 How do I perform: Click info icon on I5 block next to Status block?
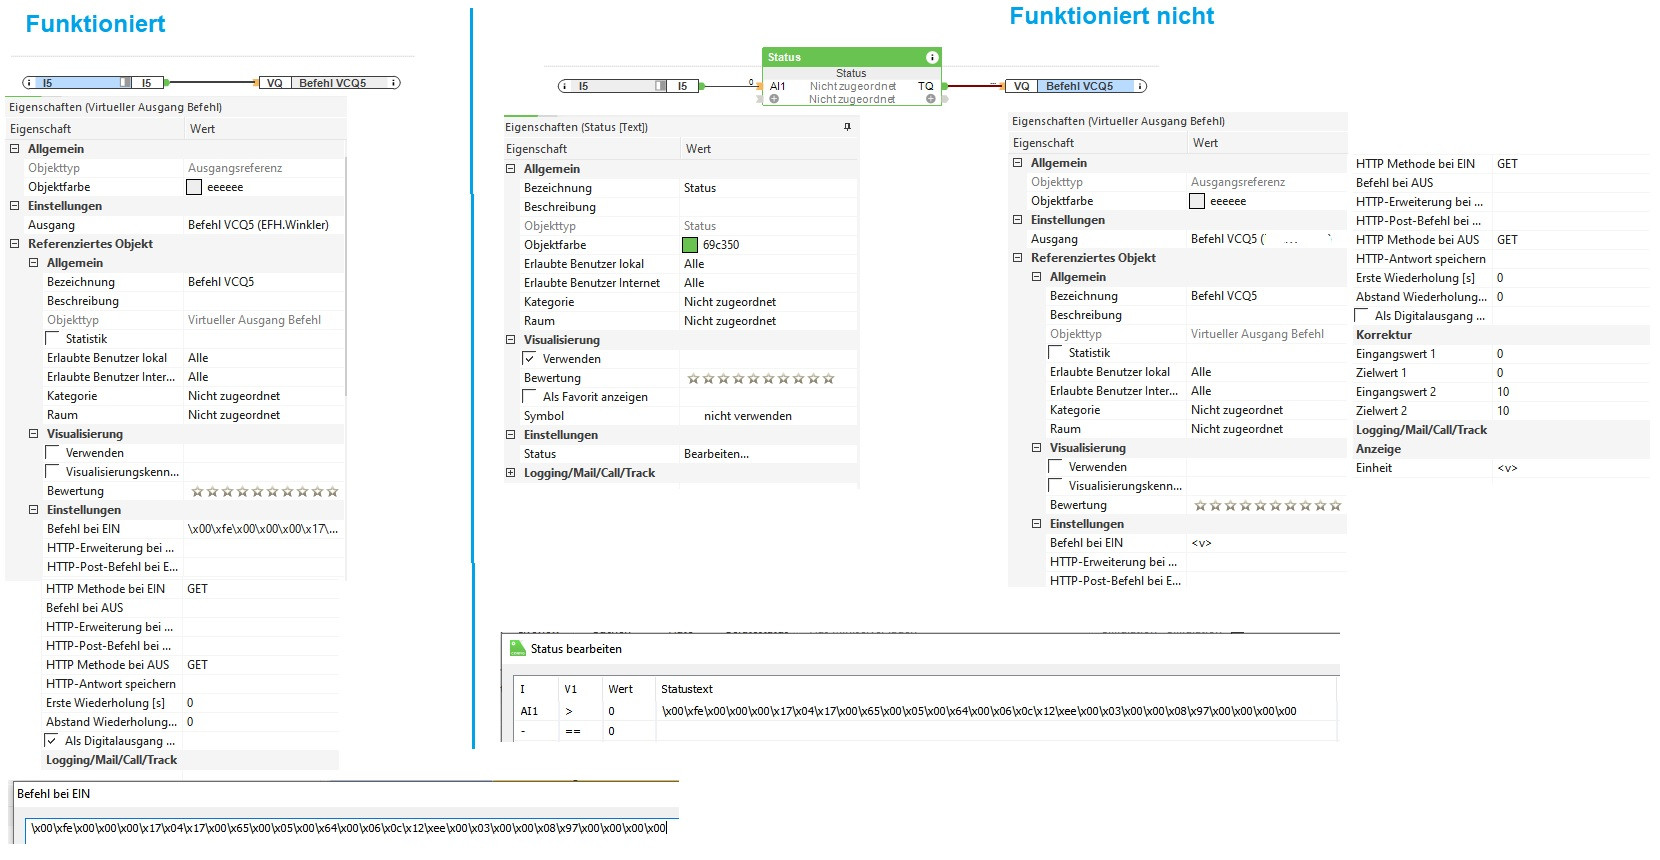pyautogui.click(x=565, y=86)
